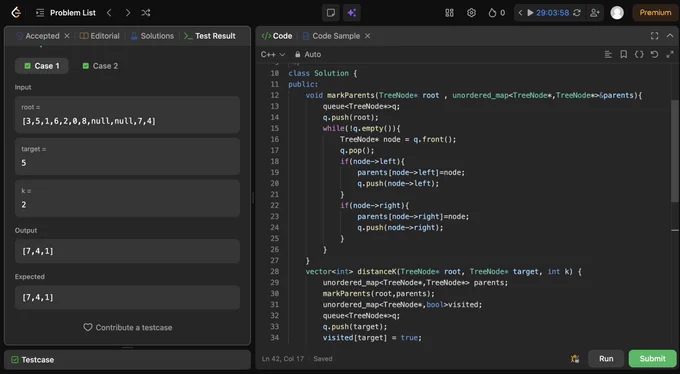680x374 pixels.
Task: Open the layout grid icon
Action: [x=449, y=13]
